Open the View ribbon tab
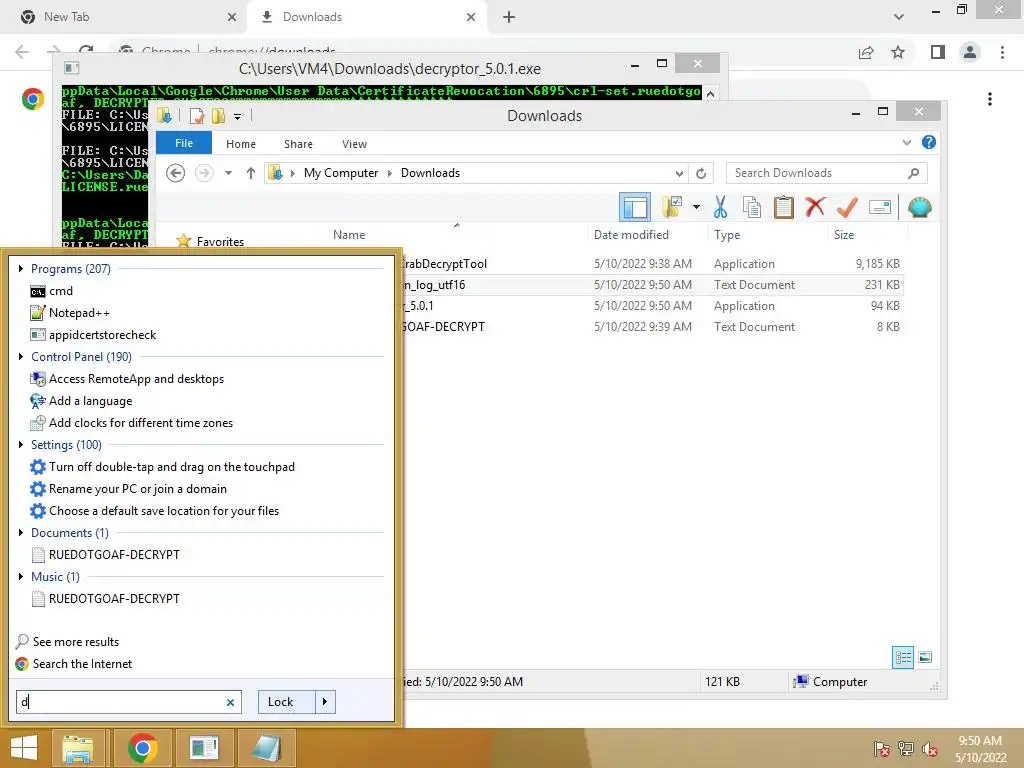This screenshot has width=1024, height=768. (x=354, y=144)
